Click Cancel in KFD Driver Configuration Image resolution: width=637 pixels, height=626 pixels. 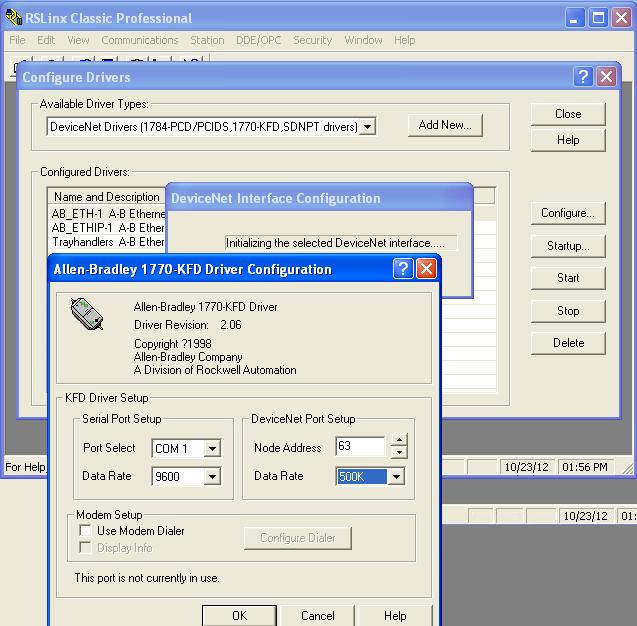click(318, 615)
